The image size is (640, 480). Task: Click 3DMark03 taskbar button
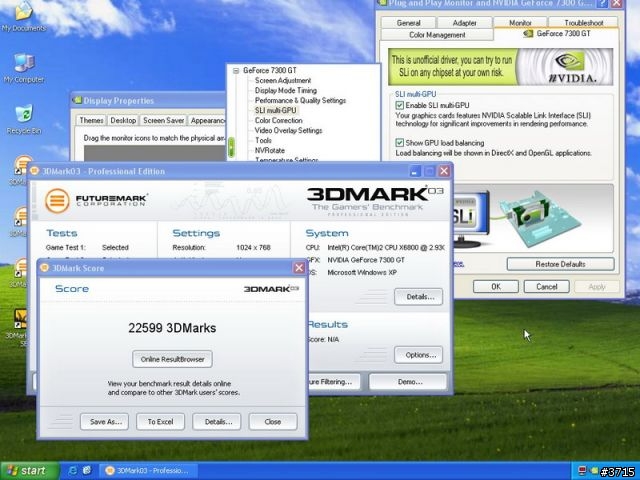[148, 471]
